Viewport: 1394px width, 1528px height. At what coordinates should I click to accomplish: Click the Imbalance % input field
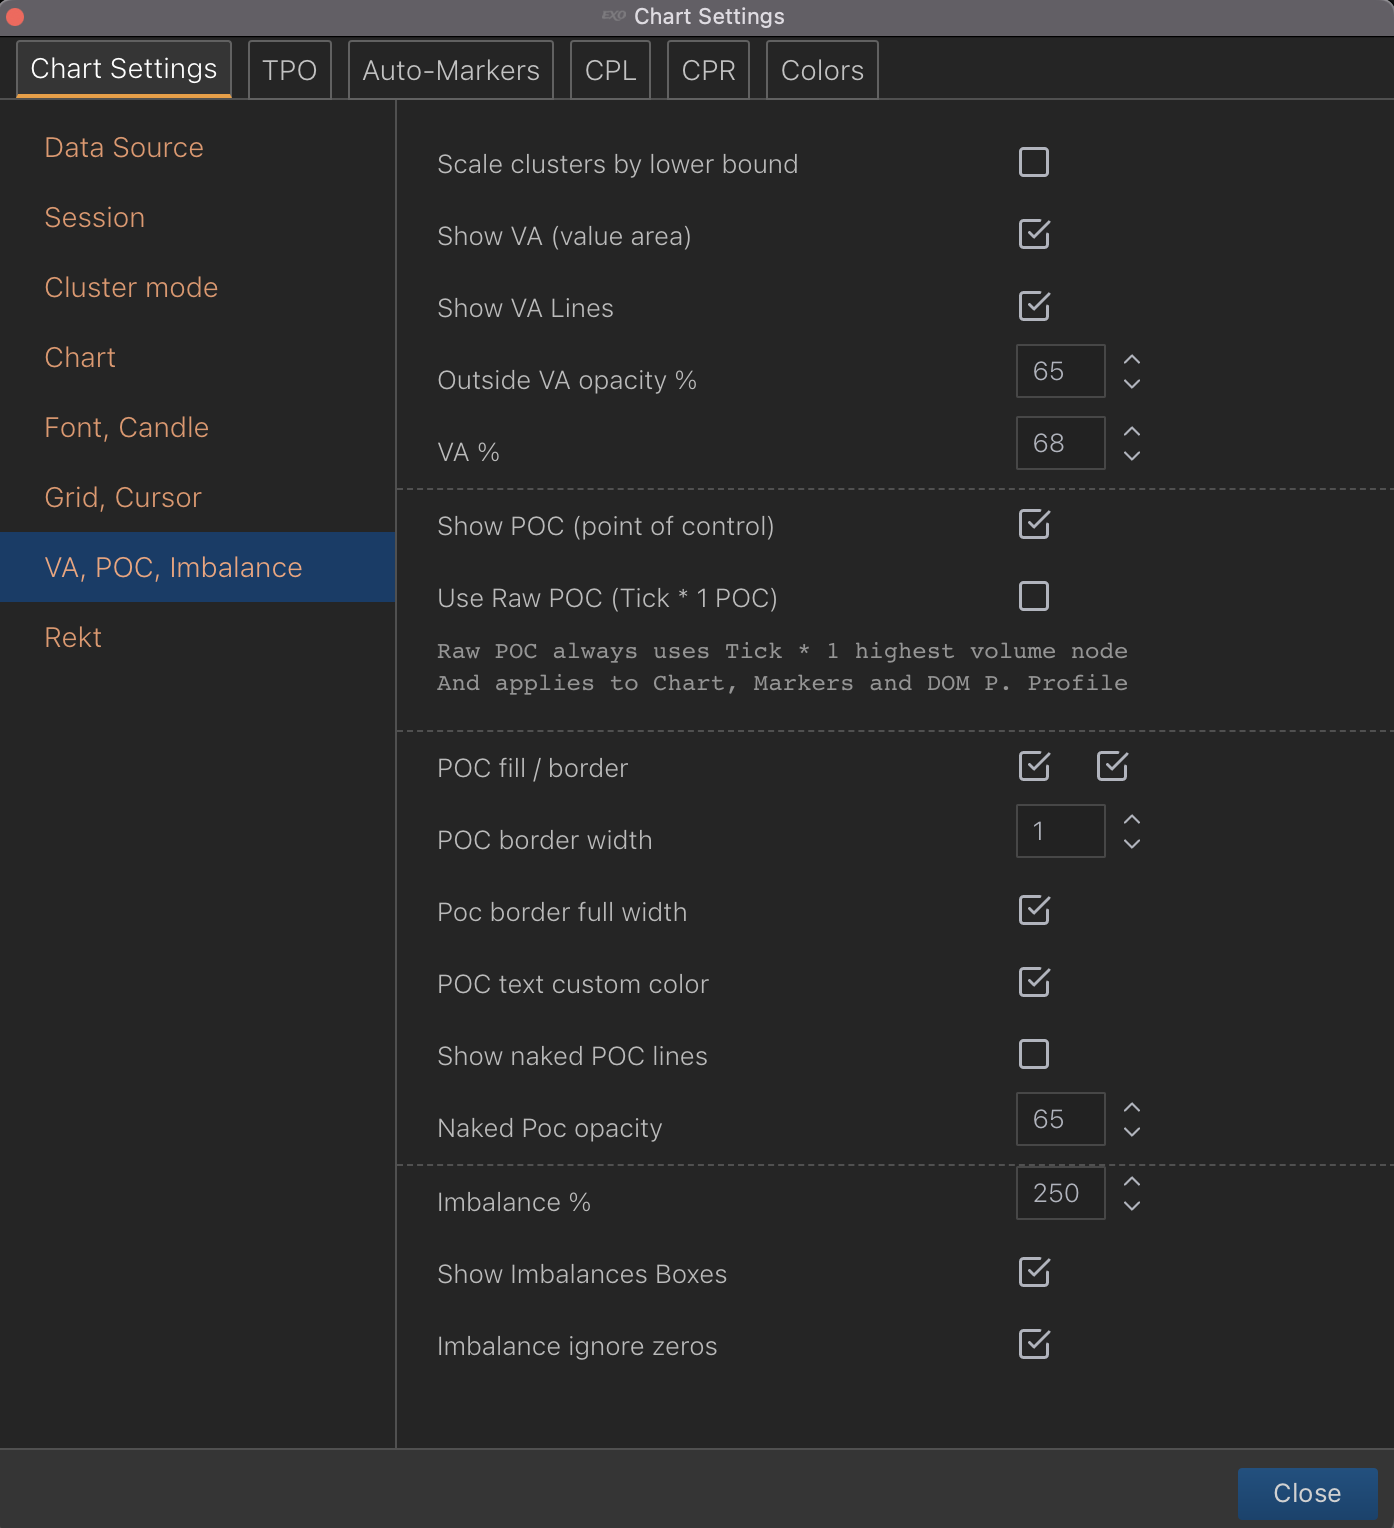coord(1061,1193)
